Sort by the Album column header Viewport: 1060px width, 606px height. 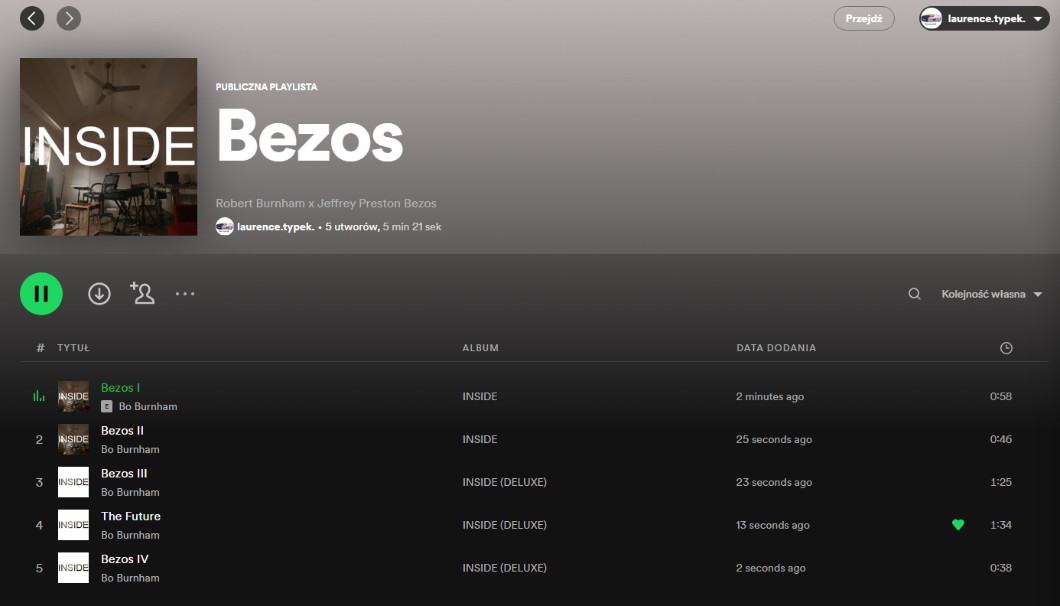pos(480,348)
